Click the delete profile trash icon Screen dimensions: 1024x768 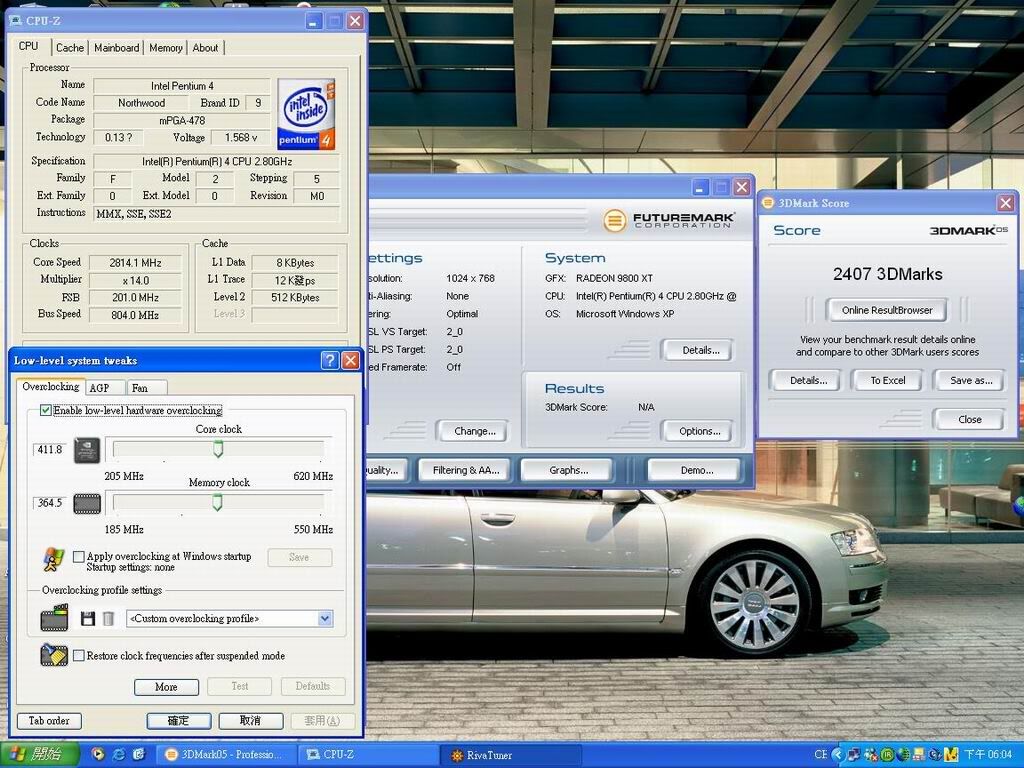pos(108,619)
